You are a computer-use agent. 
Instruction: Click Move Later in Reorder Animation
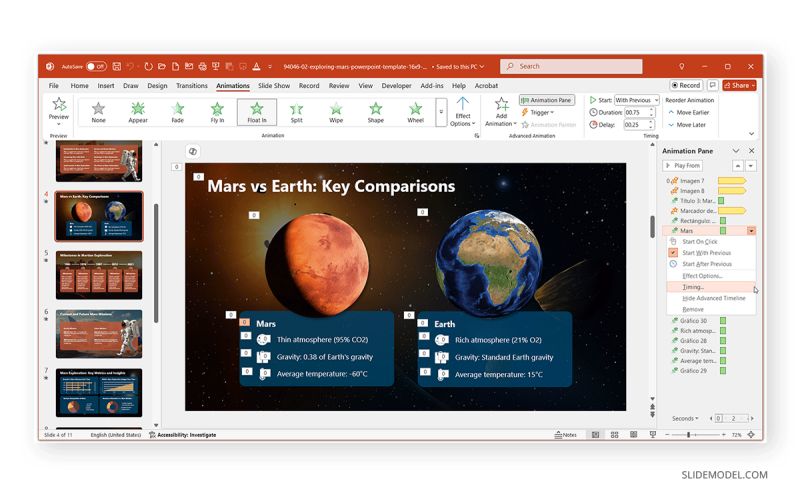[x=687, y=125]
